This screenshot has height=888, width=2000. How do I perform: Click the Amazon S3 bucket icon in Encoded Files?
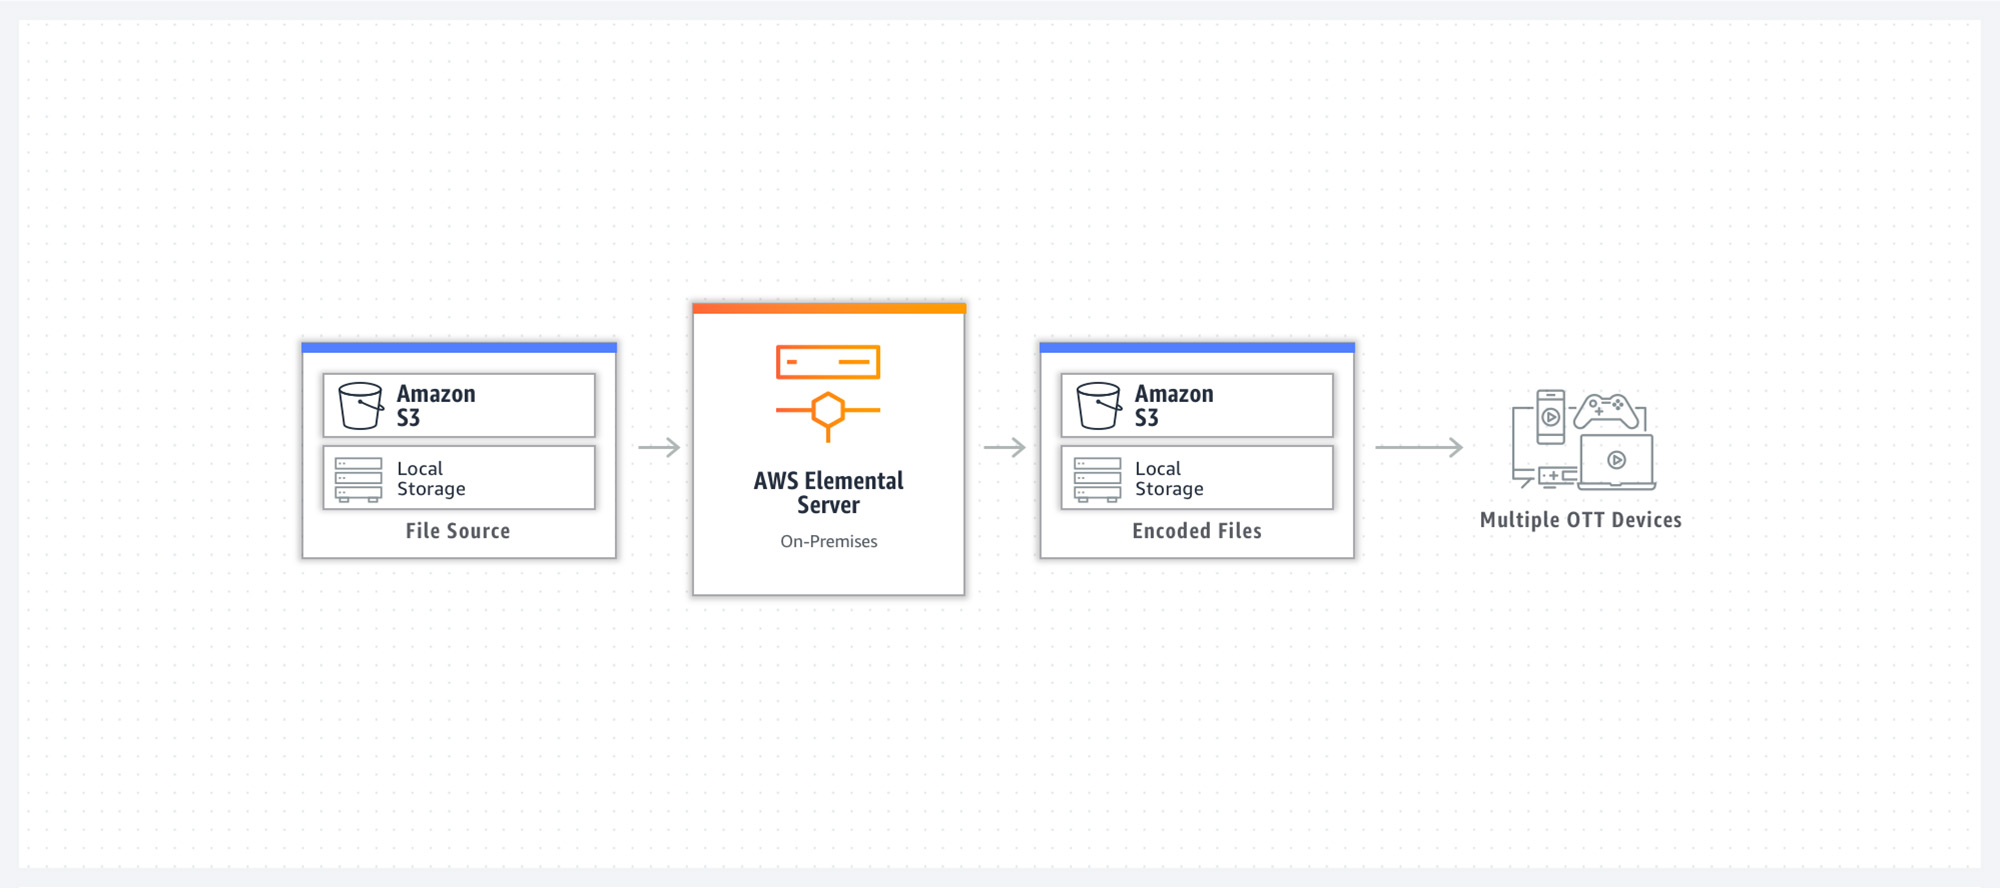click(1098, 406)
